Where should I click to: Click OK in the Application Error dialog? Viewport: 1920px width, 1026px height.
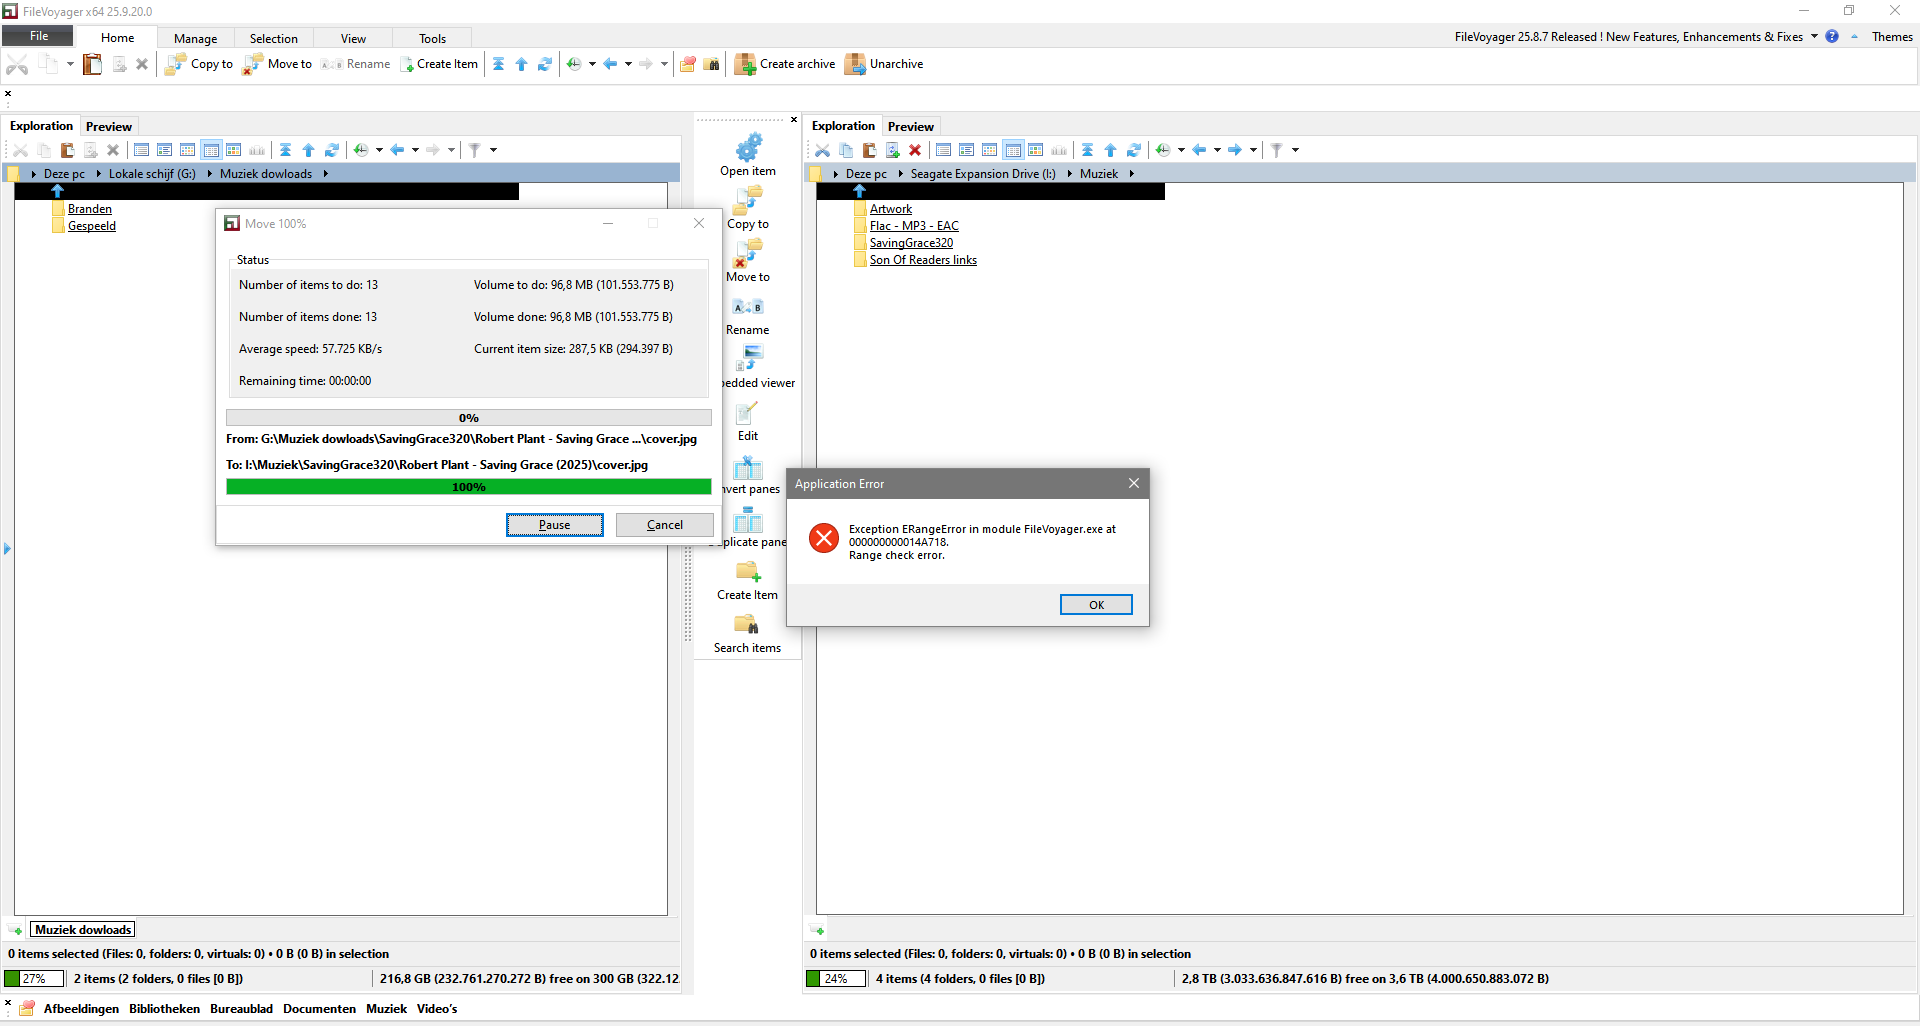coord(1096,605)
